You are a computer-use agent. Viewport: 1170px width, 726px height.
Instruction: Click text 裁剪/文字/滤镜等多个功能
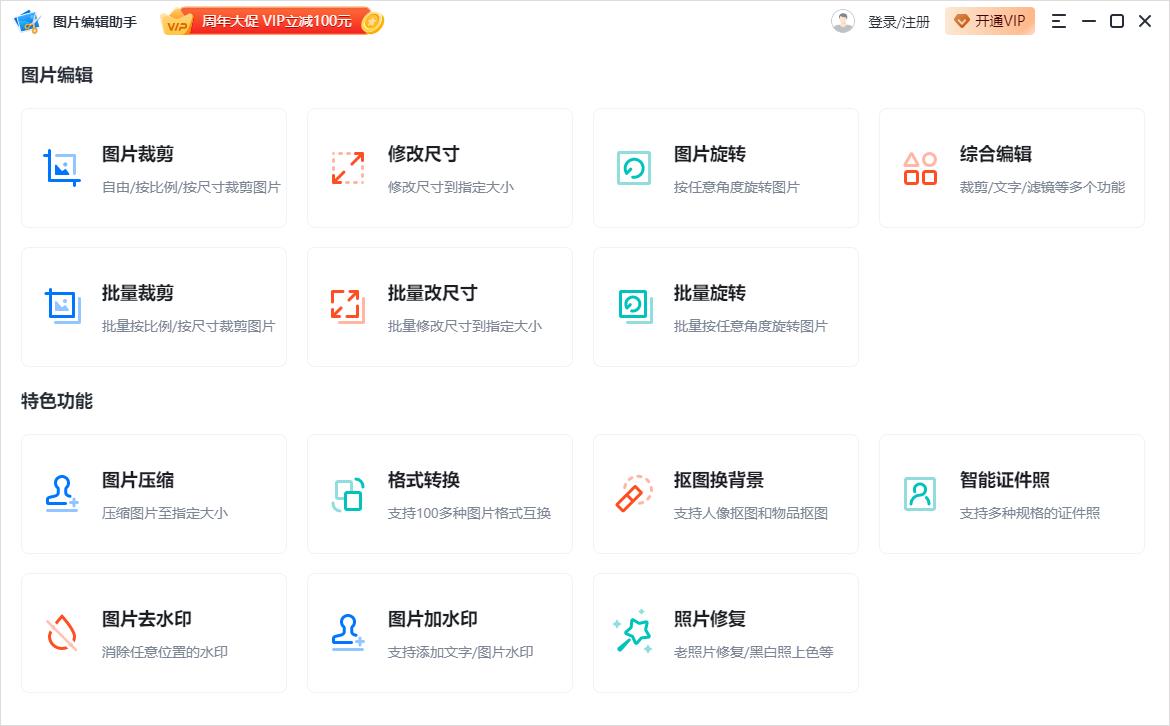(1042, 187)
